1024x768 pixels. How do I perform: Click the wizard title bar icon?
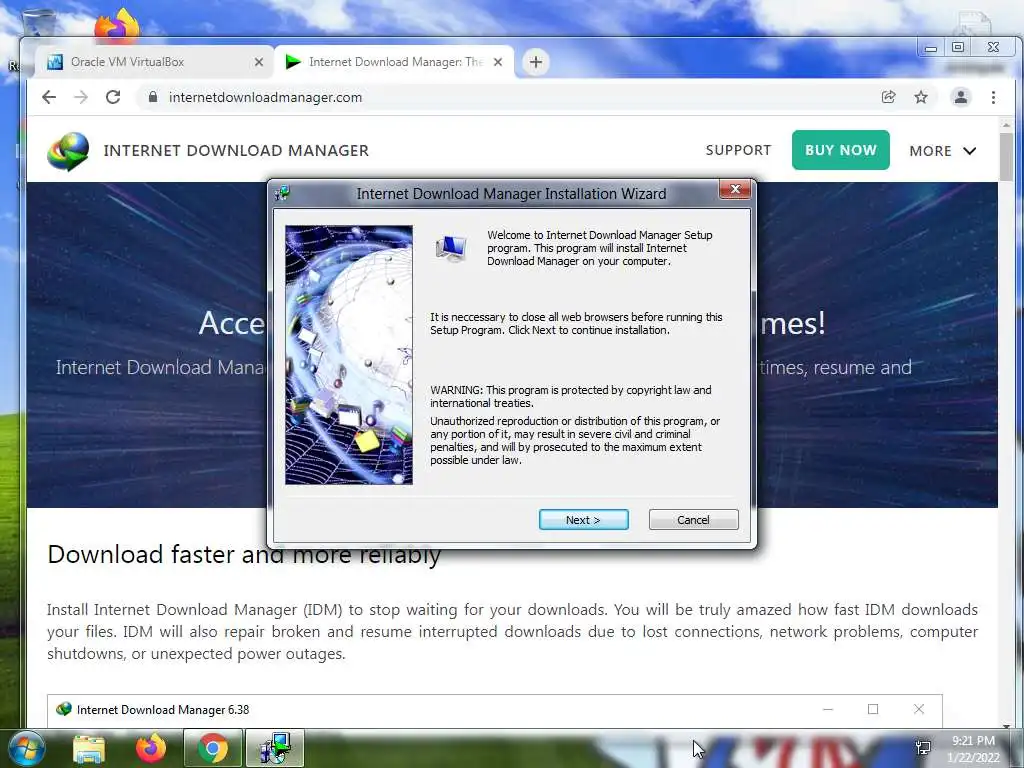click(x=283, y=193)
